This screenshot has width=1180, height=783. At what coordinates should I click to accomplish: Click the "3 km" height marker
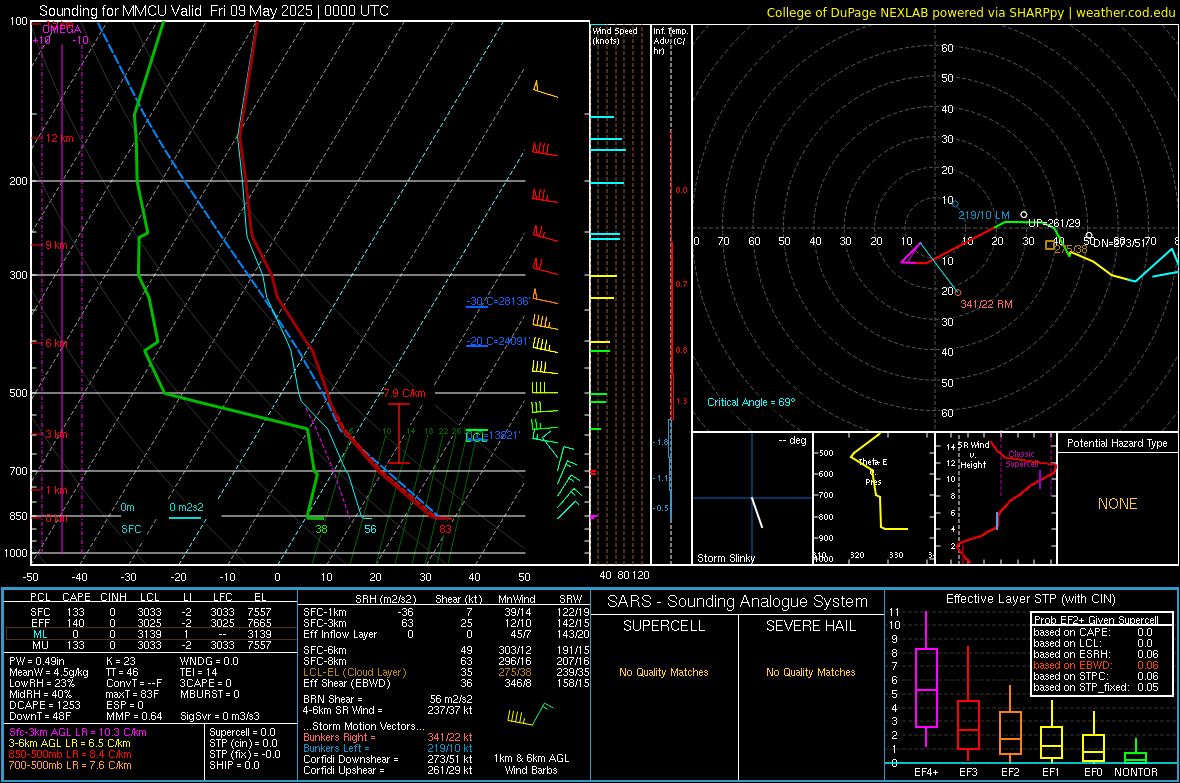point(56,434)
